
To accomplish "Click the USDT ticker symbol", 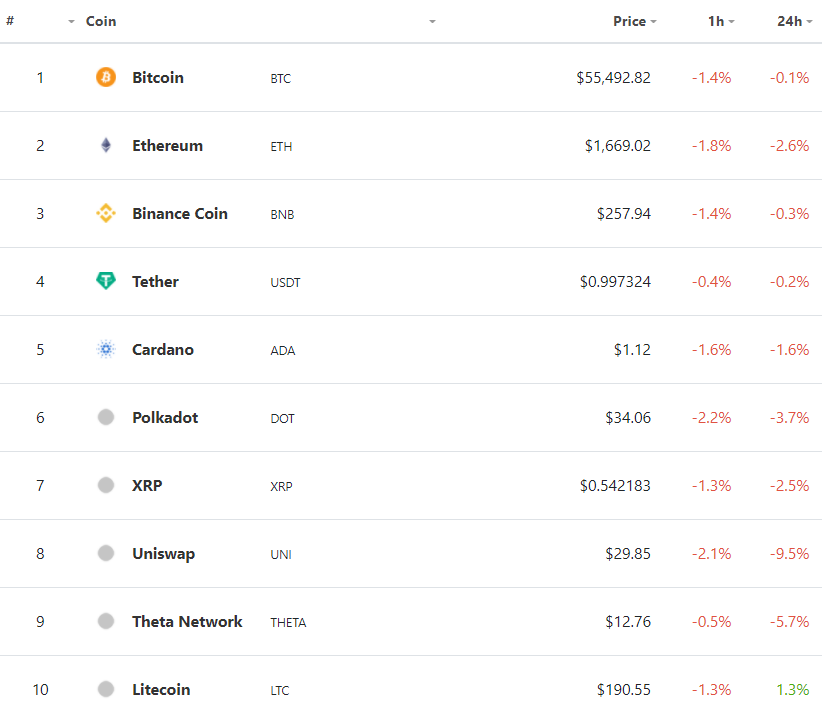I will [285, 282].
